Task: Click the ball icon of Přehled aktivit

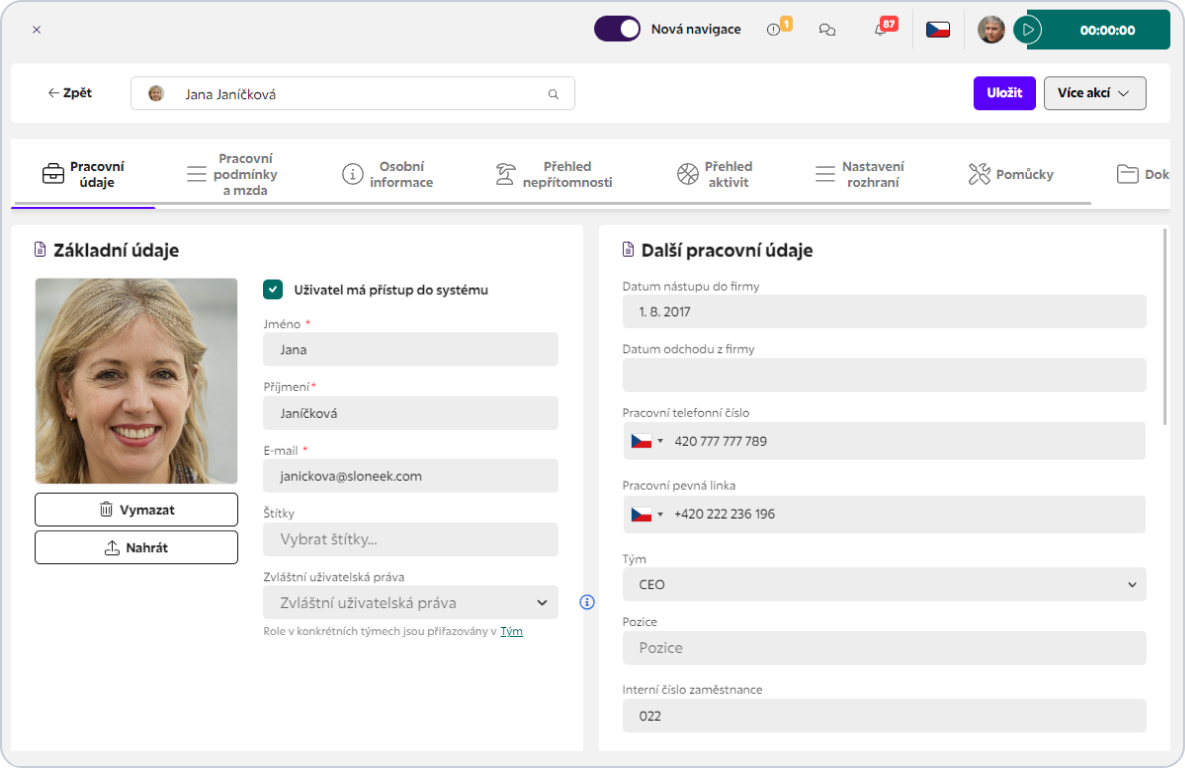Action: 688,174
